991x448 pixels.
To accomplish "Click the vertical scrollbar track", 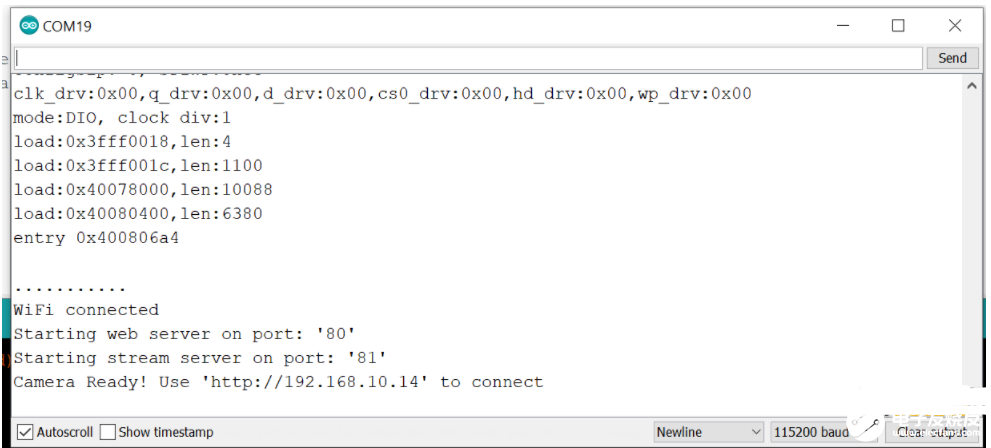I will [x=971, y=250].
